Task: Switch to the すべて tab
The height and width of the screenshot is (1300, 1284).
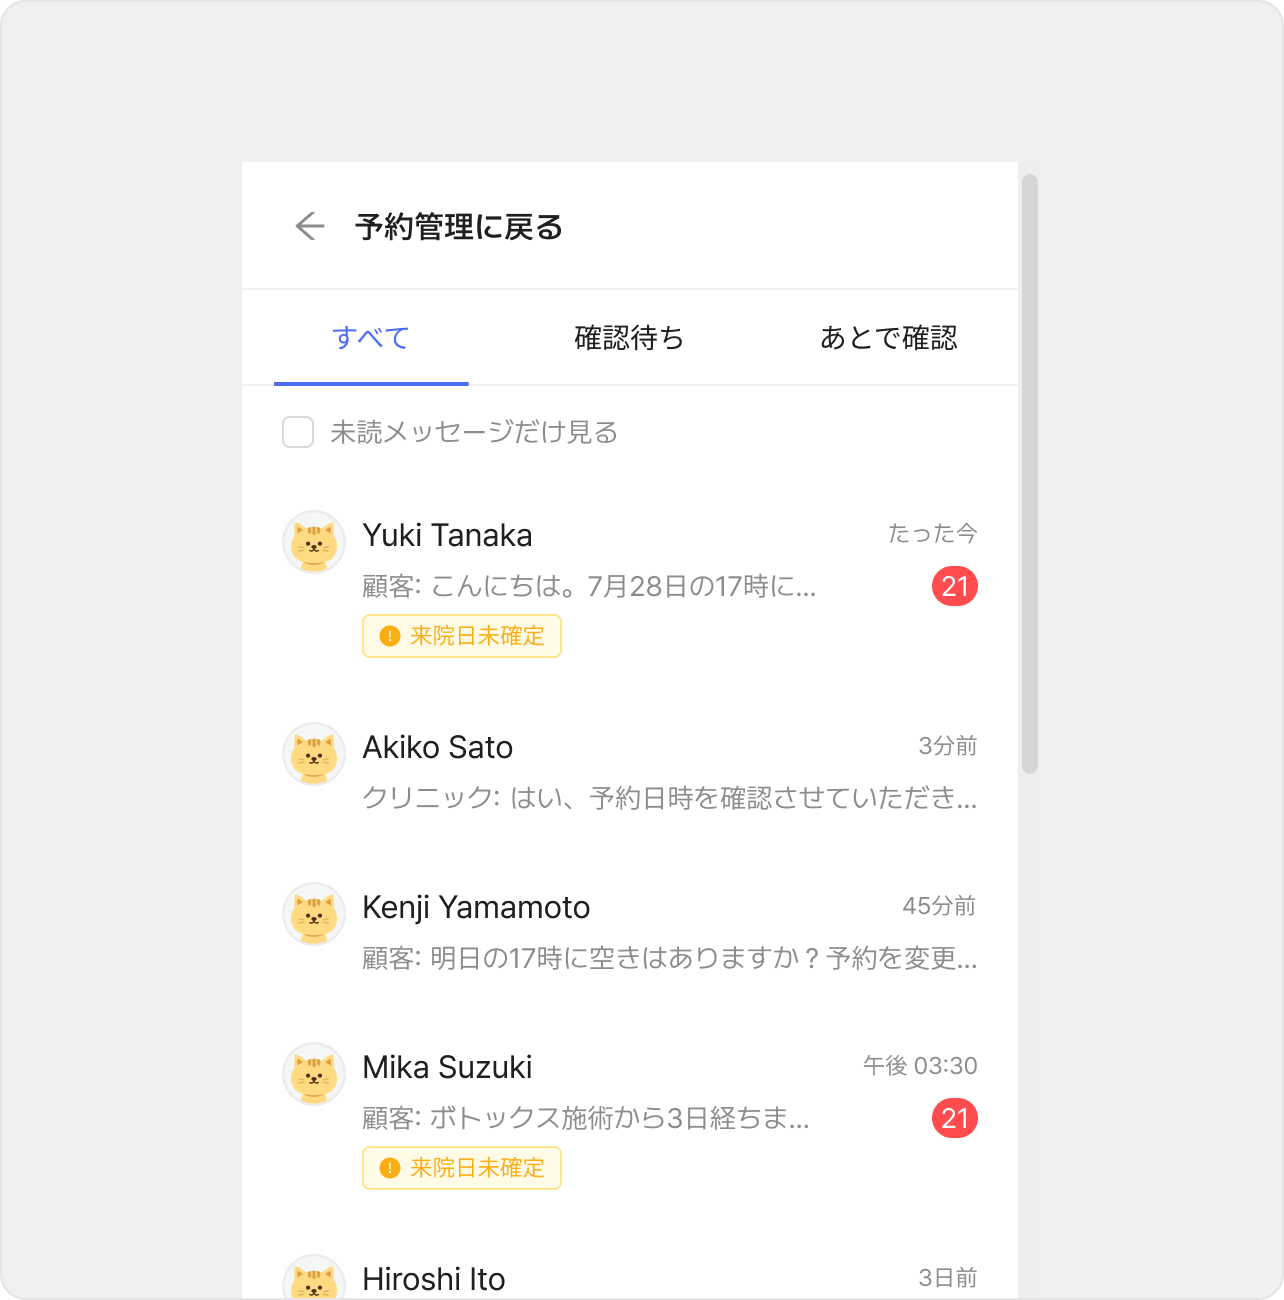Action: (x=371, y=338)
